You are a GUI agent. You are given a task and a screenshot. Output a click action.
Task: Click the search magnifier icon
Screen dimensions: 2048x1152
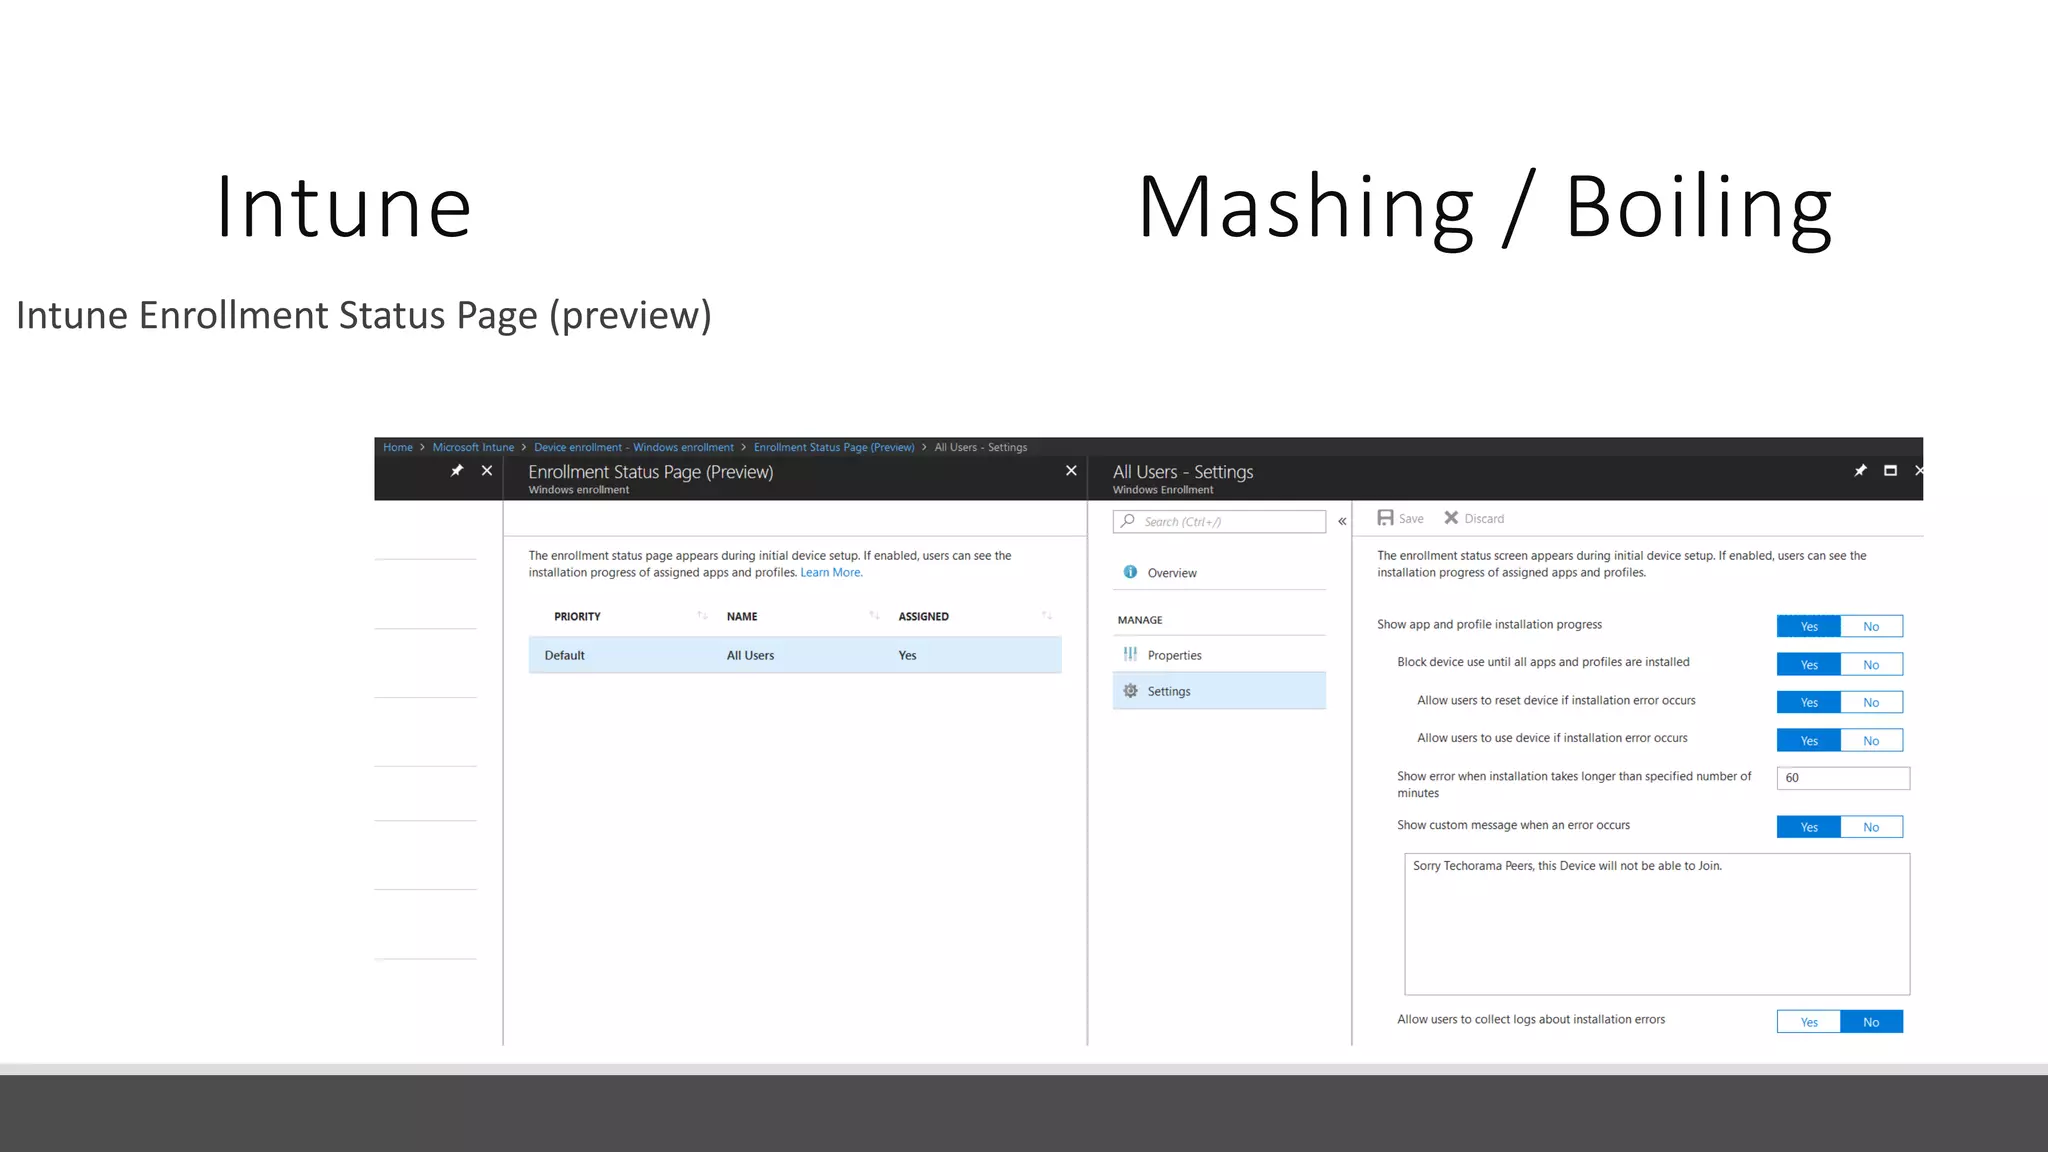1128,521
